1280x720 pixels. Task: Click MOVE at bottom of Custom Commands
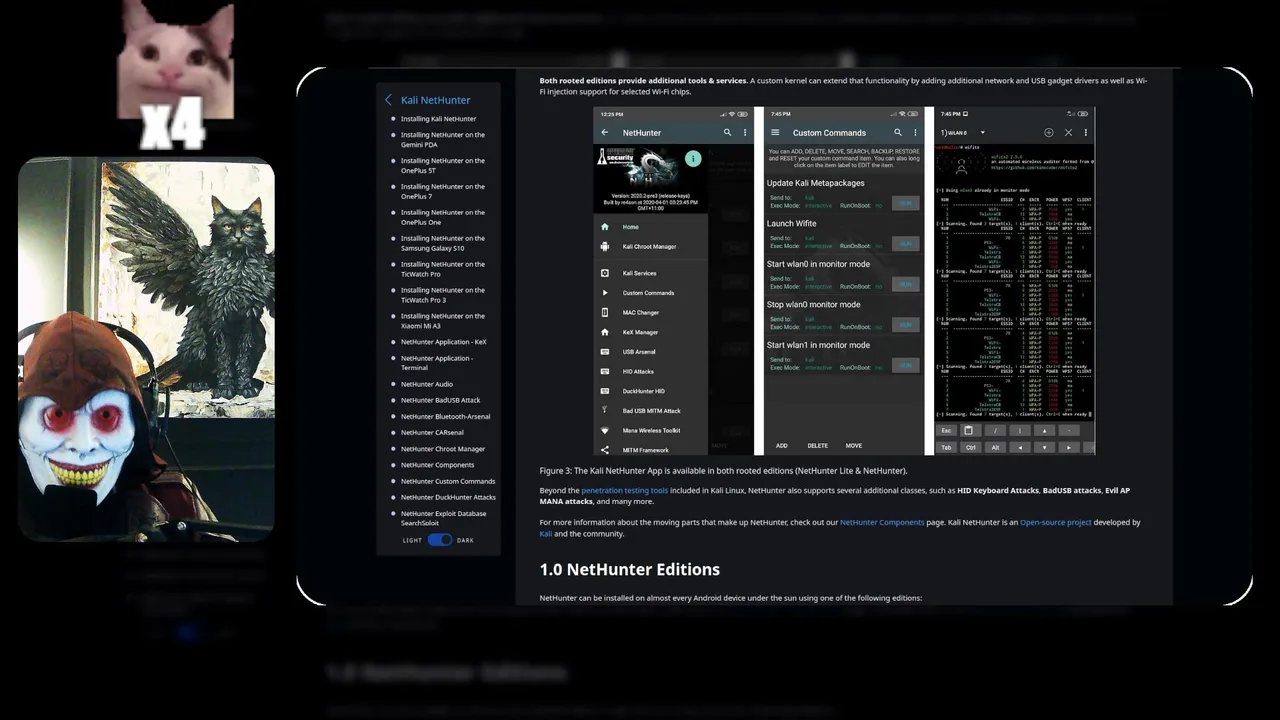[x=853, y=446]
